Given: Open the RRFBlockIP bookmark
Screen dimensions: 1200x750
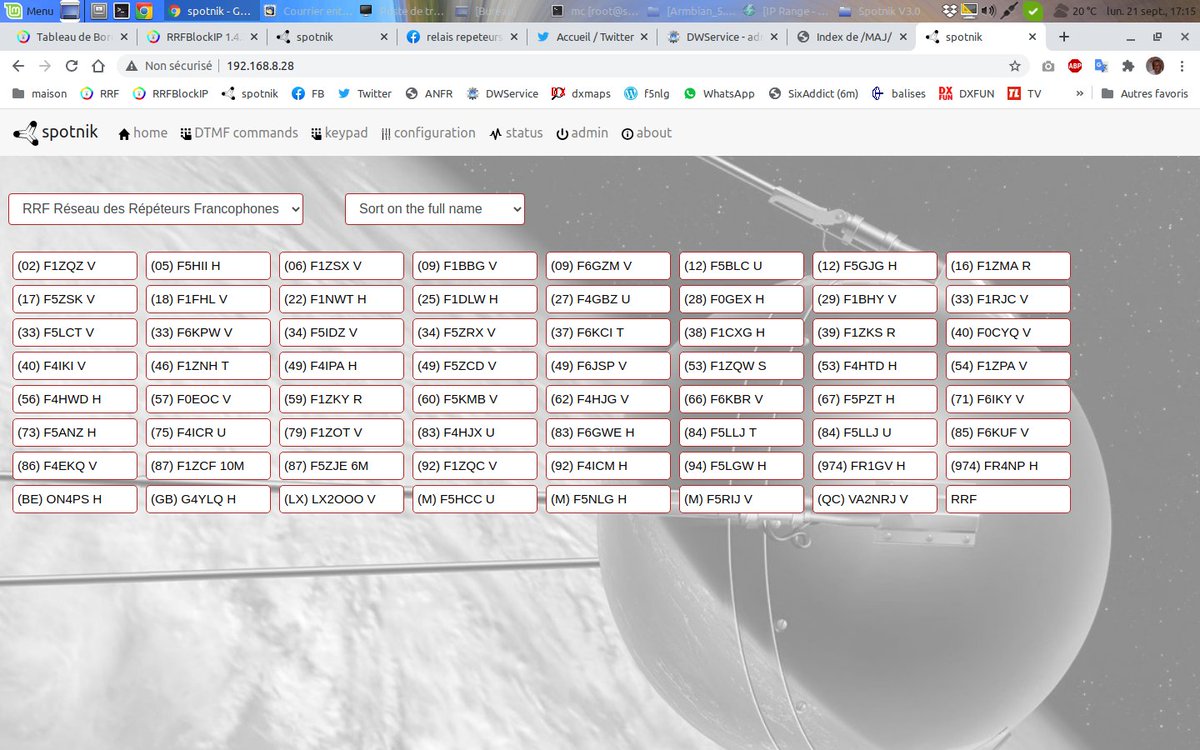Looking at the screenshot, I should click(x=170, y=93).
